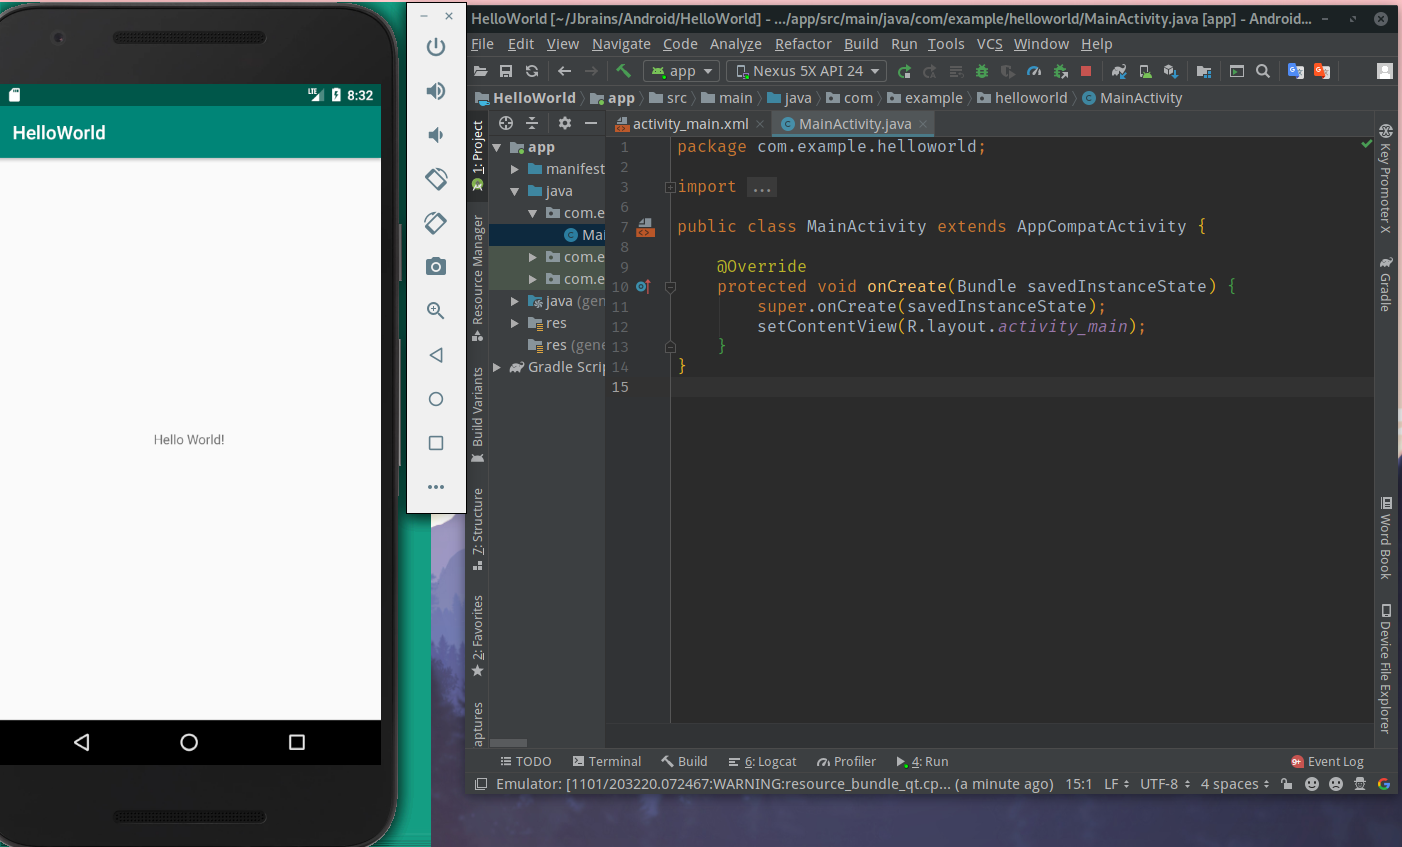The height and width of the screenshot is (847, 1402).
Task: Open the profiler gauge icon in toolbar
Action: (1034, 71)
